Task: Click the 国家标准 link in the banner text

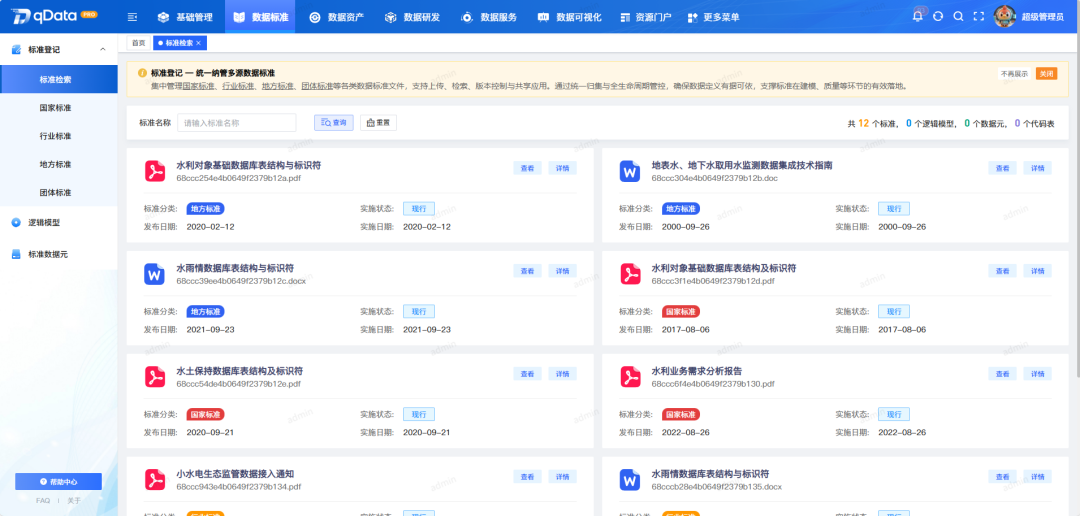Action: (198, 87)
